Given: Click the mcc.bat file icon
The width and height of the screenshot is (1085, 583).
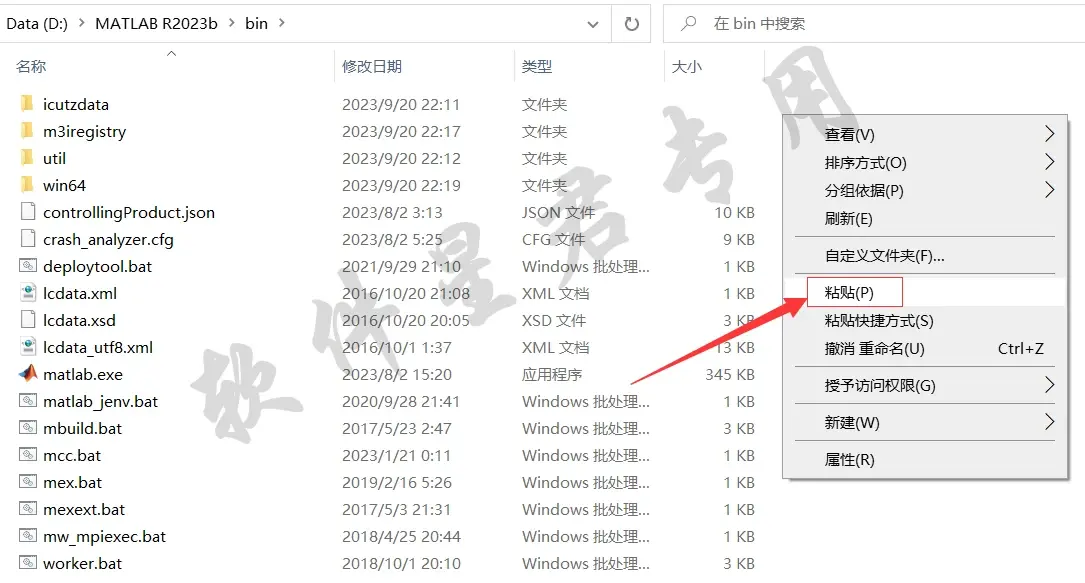Looking at the screenshot, I should (x=28, y=454).
